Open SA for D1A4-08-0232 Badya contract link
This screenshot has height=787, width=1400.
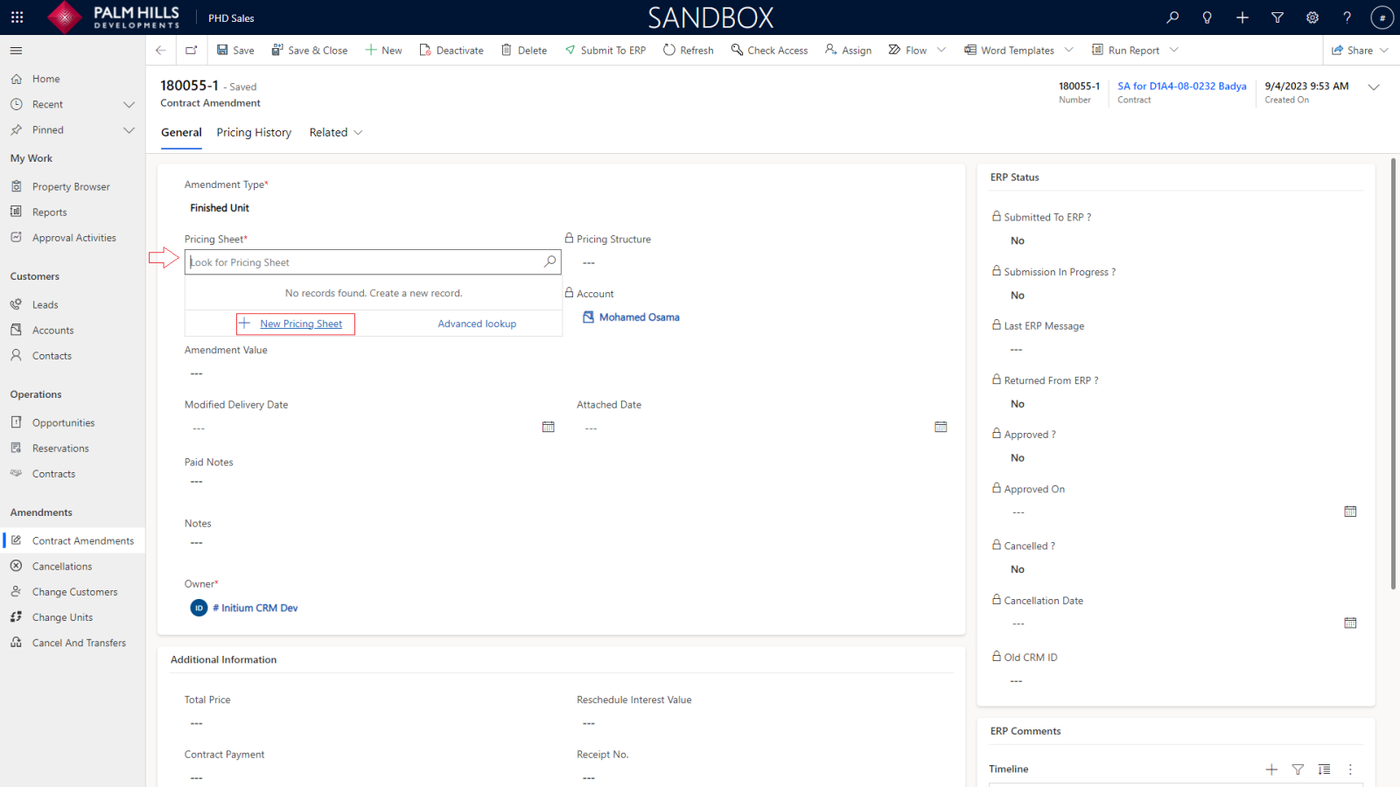(1182, 86)
